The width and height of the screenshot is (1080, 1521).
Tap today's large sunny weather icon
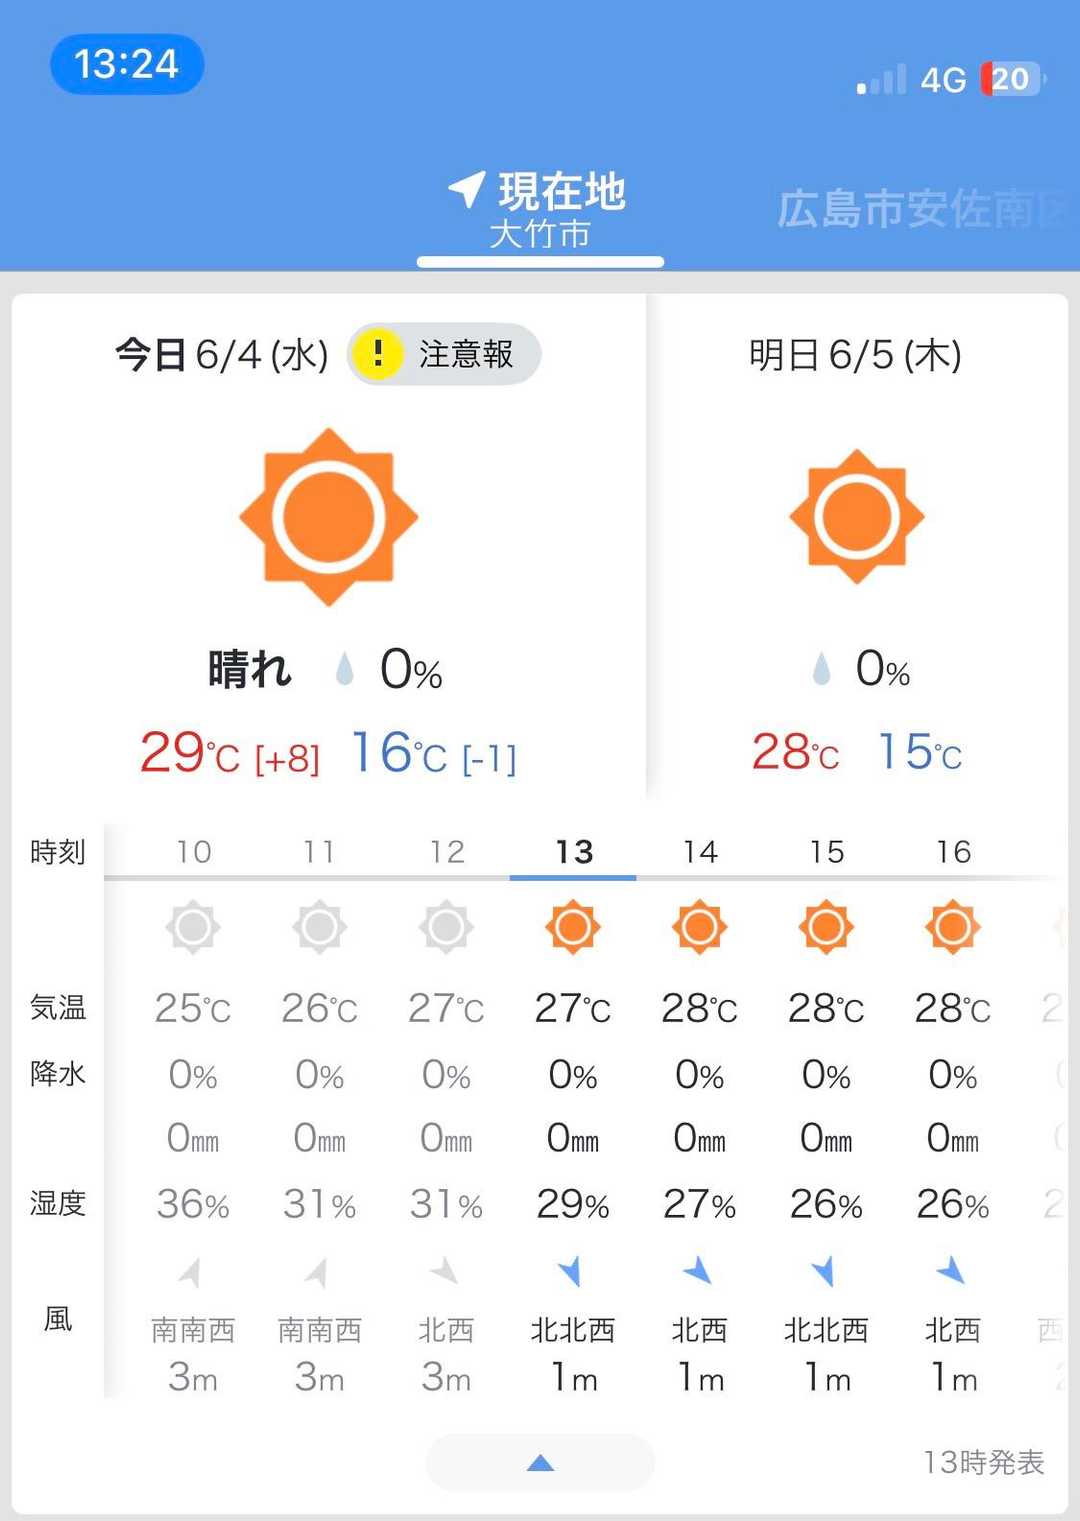[x=329, y=517]
